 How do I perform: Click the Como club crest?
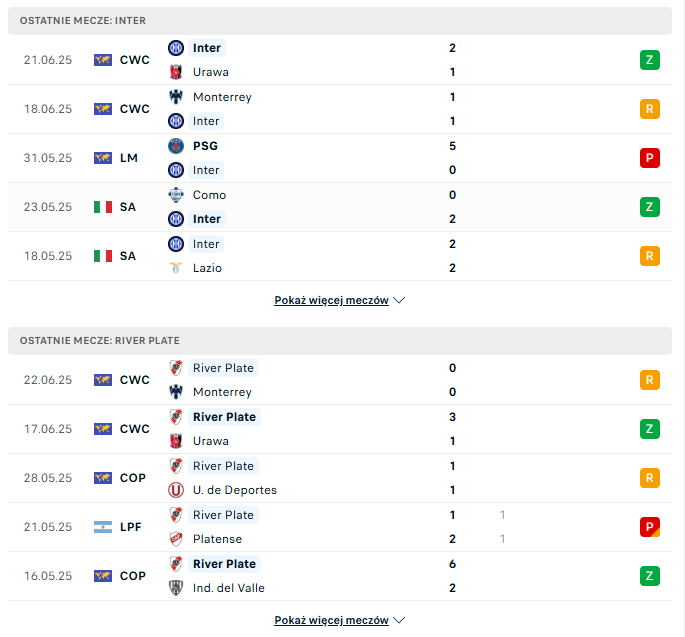click(x=176, y=195)
